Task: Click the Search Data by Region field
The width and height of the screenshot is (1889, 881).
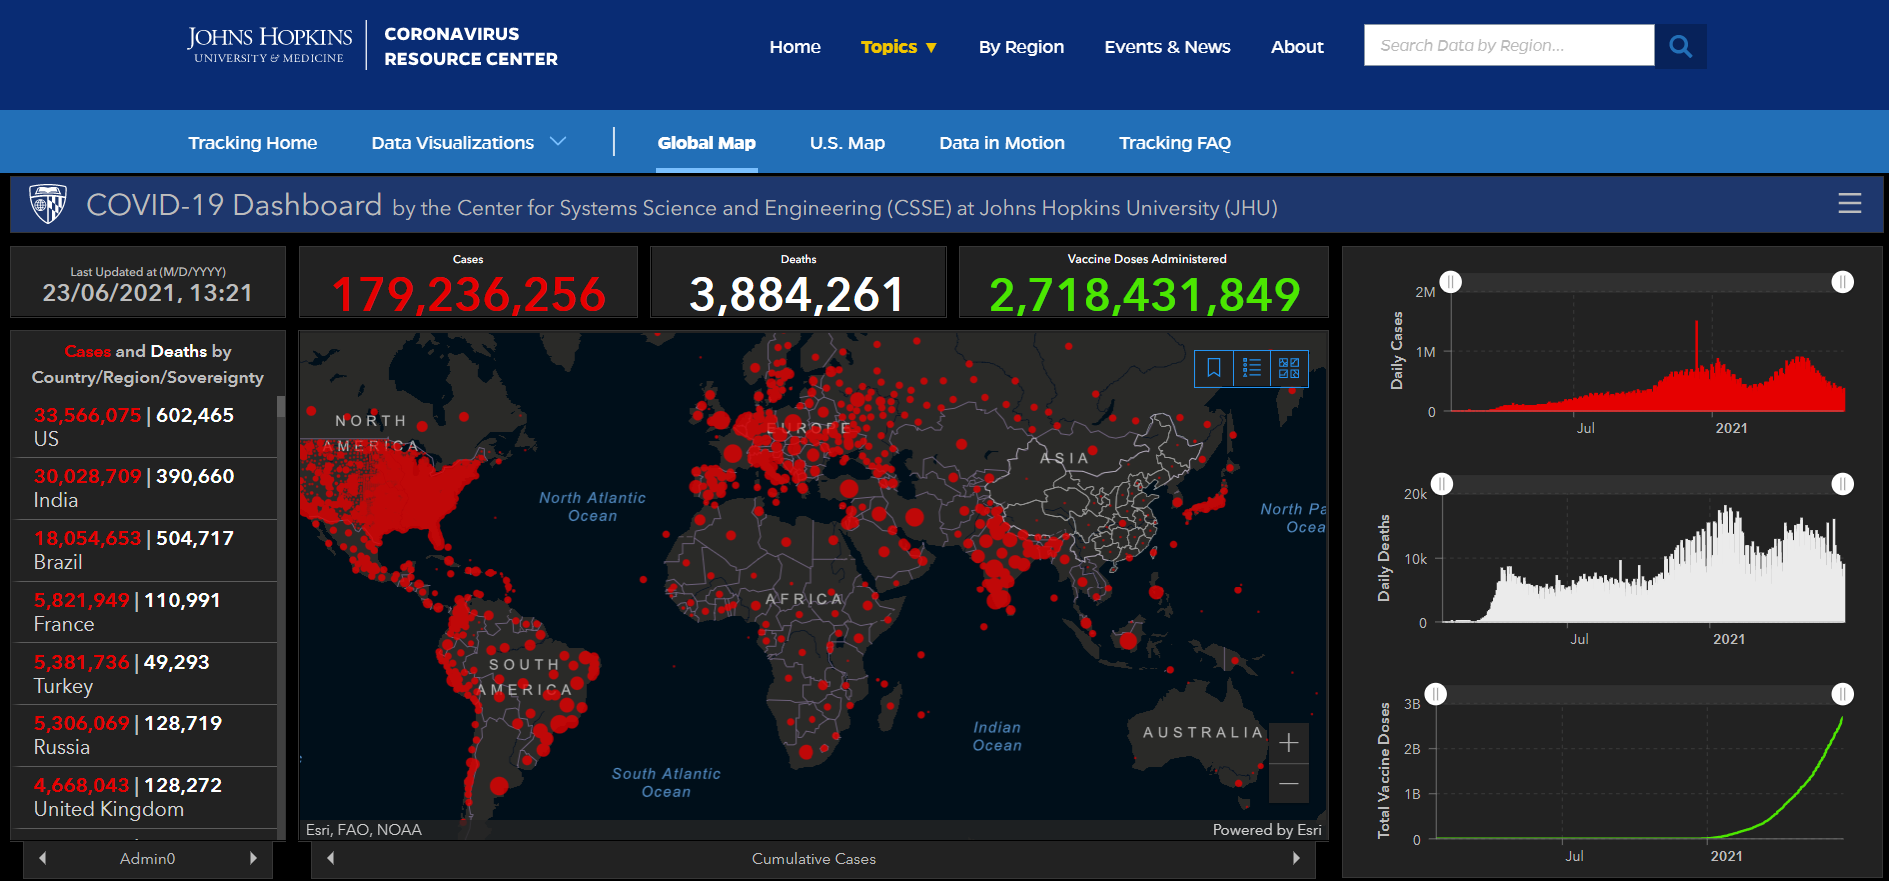Action: (x=1509, y=45)
